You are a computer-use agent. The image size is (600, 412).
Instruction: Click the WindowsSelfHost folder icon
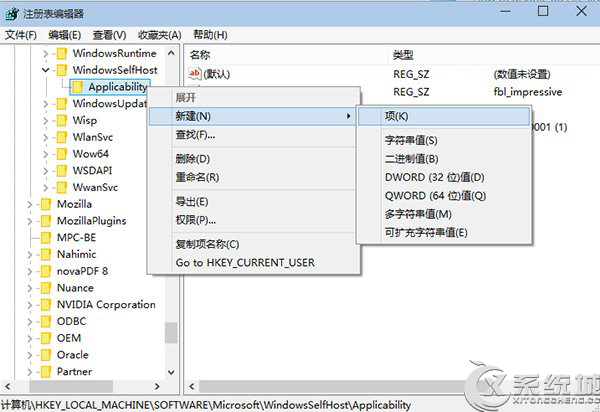[x=61, y=70]
